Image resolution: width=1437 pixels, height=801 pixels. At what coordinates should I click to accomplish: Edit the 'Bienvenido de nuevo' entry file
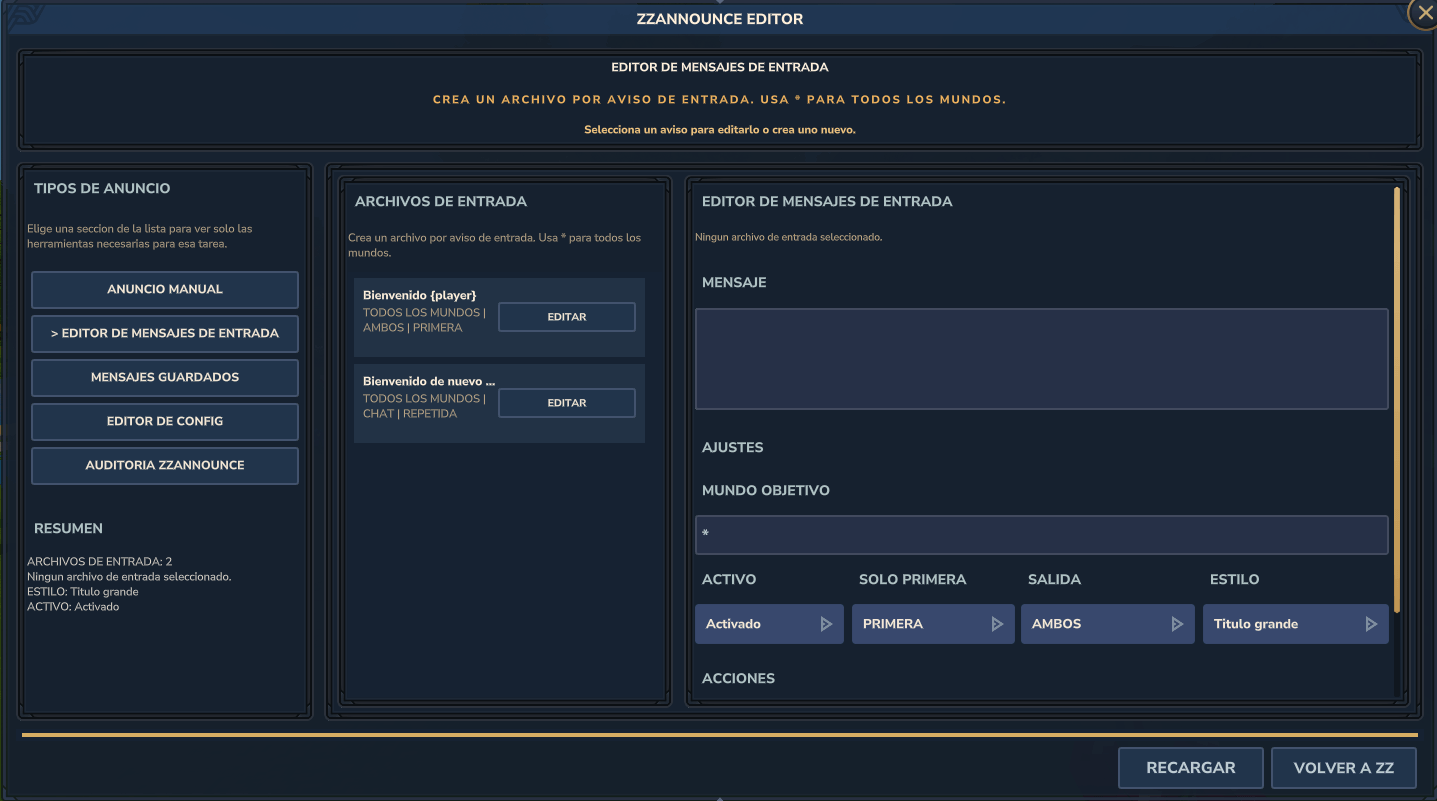pyautogui.click(x=567, y=403)
